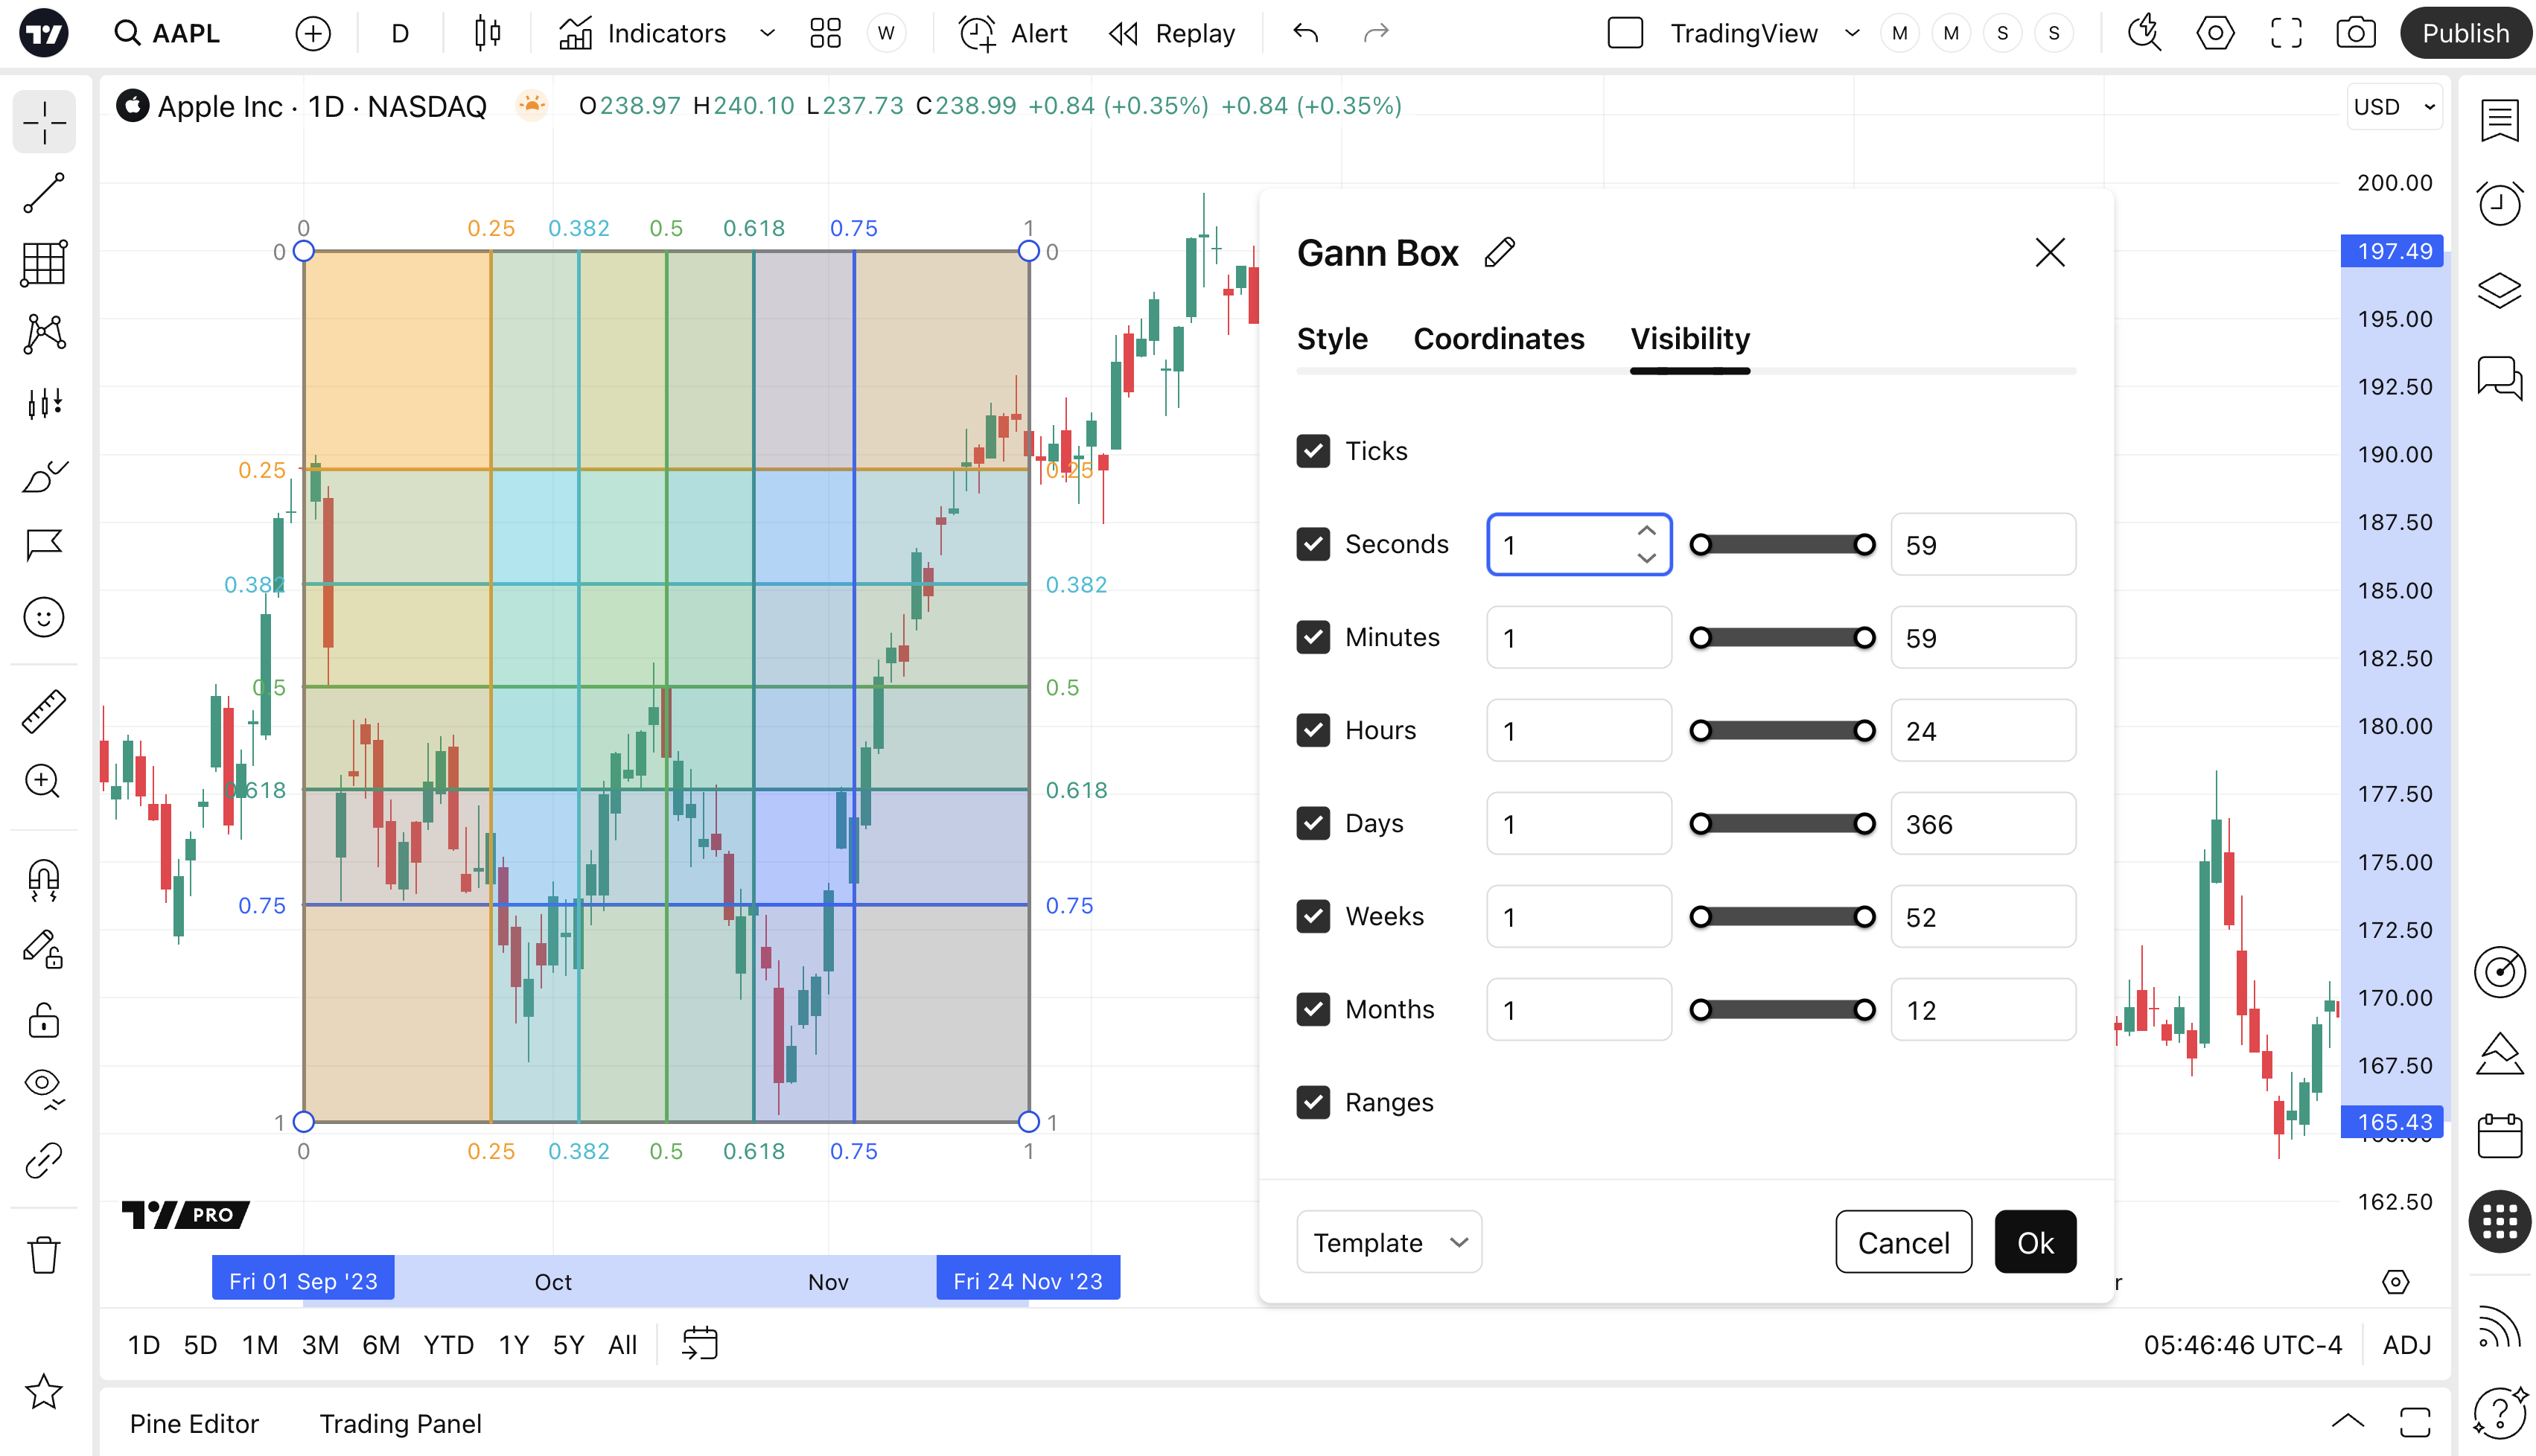Select the trend line drawing tool
The width and height of the screenshot is (2536, 1456).
[x=44, y=192]
